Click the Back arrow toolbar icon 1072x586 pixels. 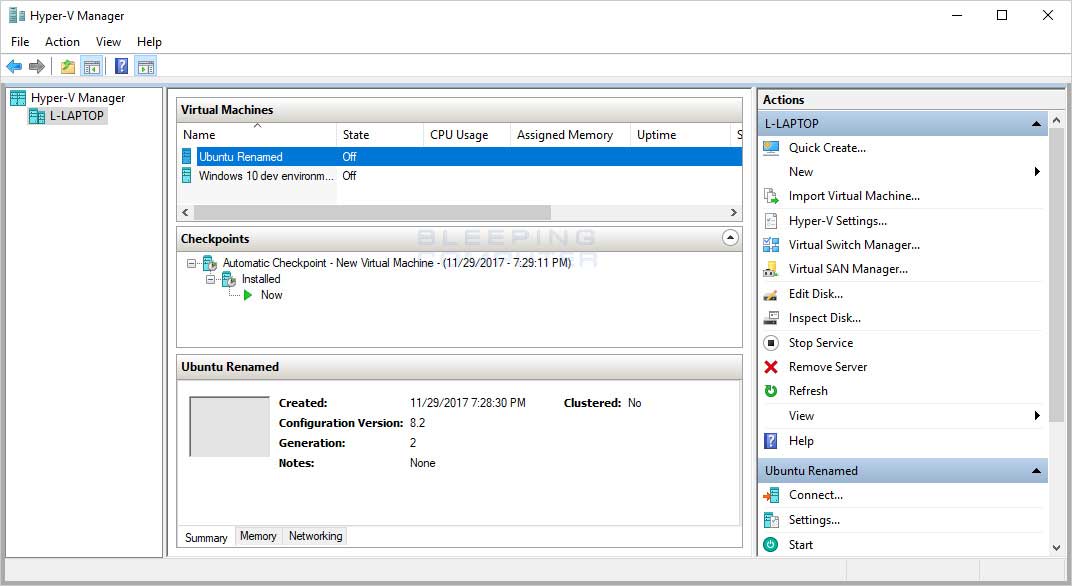point(14,66)
